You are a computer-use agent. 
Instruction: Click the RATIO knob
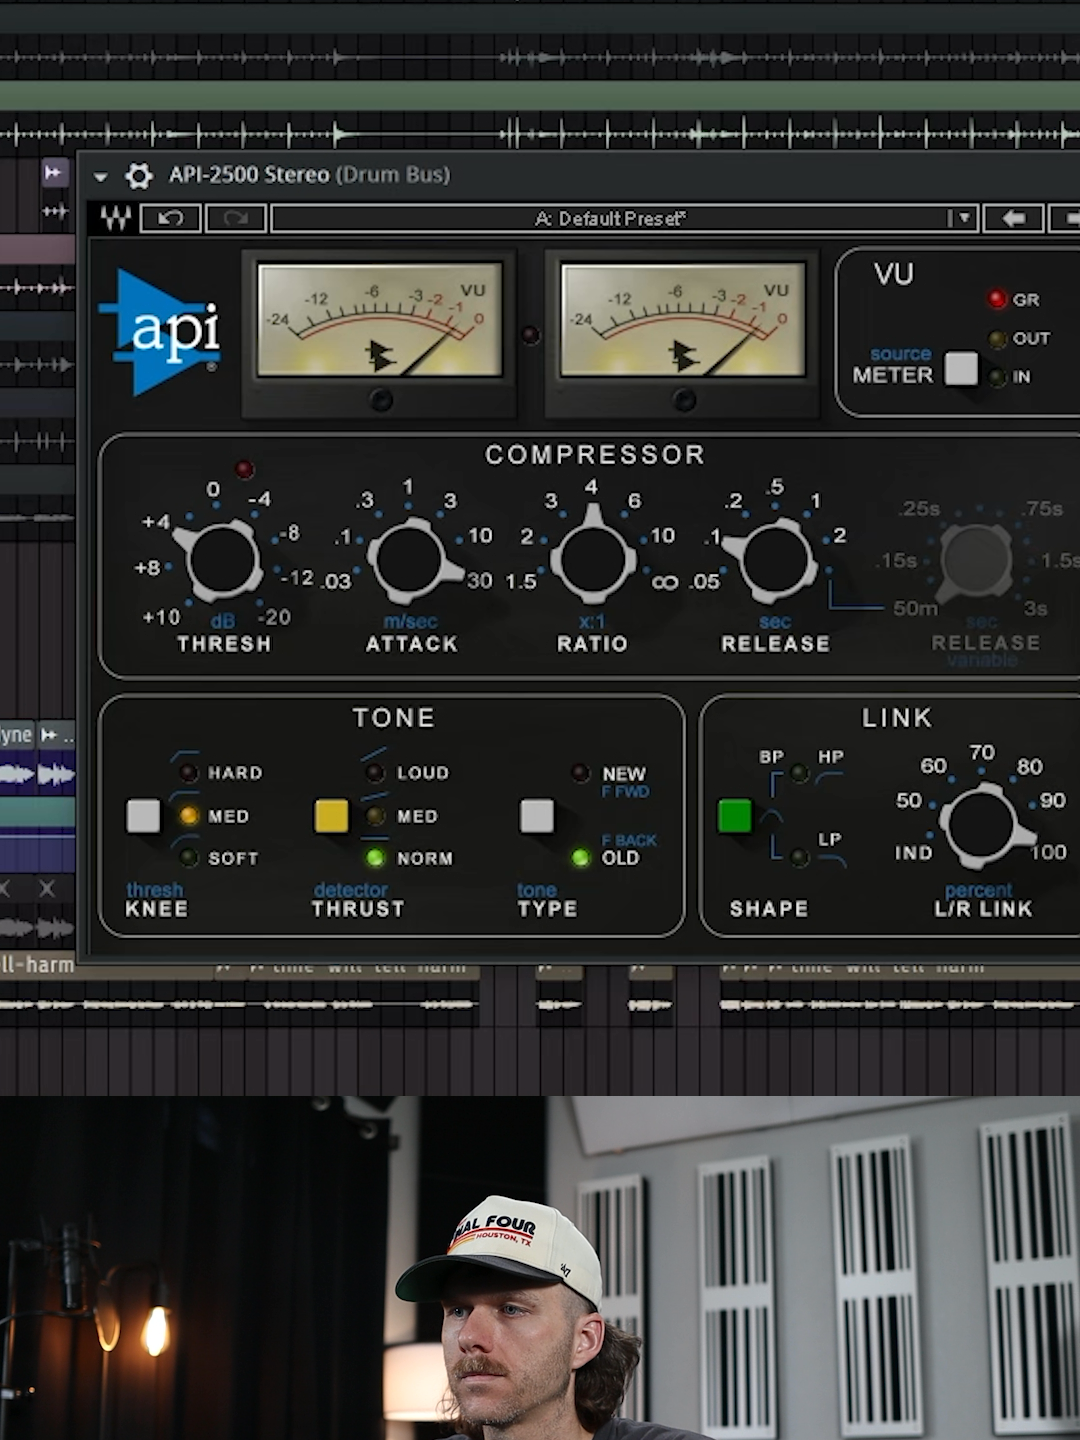592,558
